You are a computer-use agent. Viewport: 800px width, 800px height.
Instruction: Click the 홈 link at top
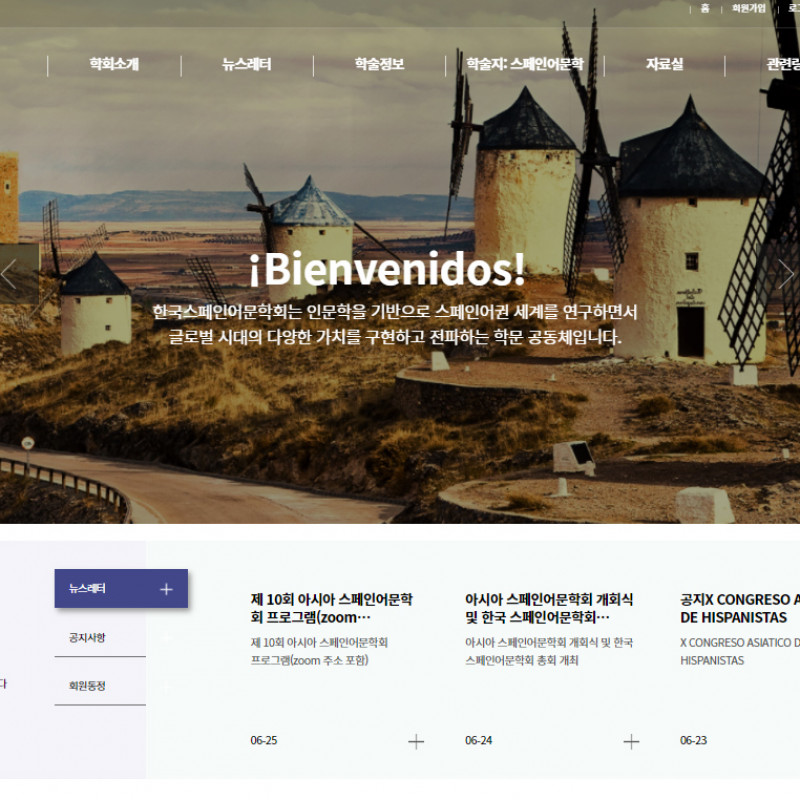[705, 8]
